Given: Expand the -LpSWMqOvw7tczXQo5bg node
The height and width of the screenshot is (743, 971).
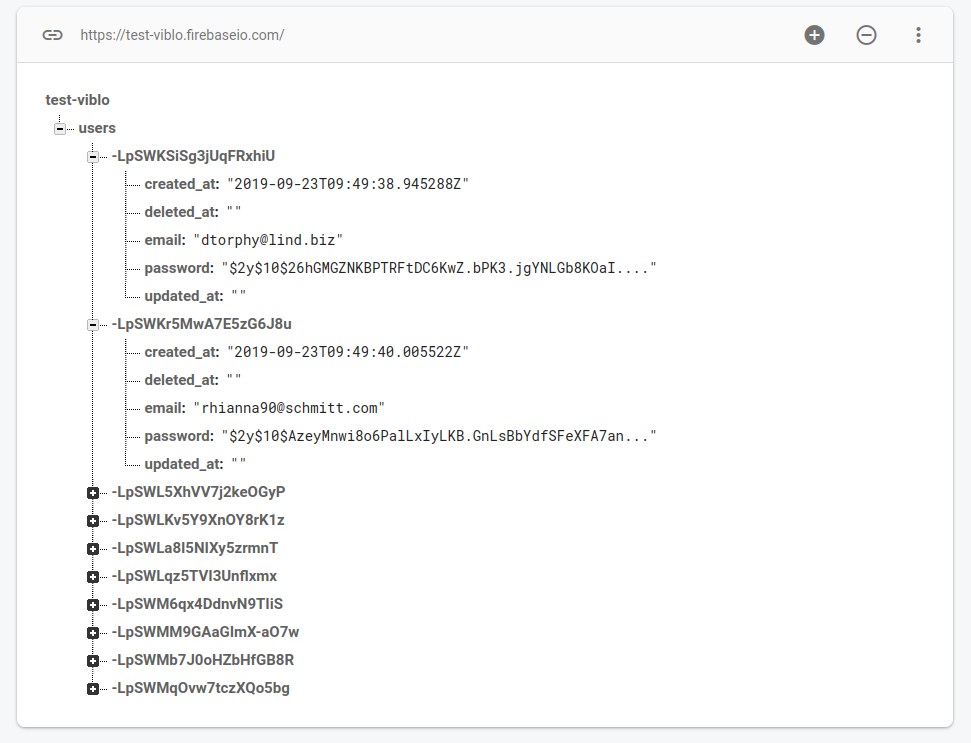Looking at the screenshot, I should [x=93, y=689].
